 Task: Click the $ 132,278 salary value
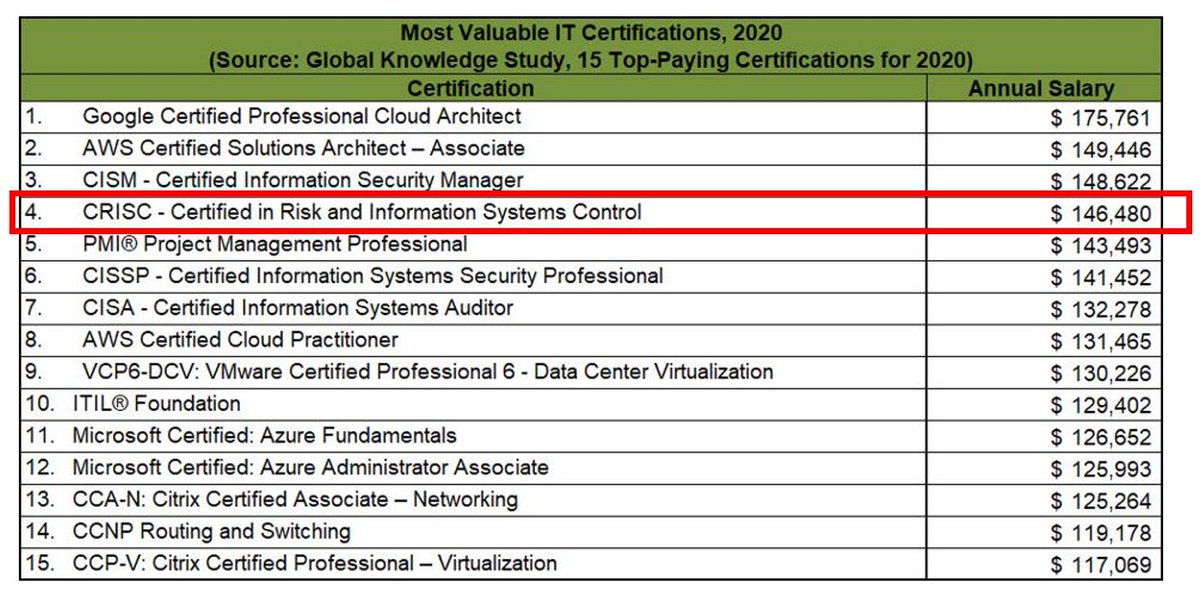point(1101,310)
